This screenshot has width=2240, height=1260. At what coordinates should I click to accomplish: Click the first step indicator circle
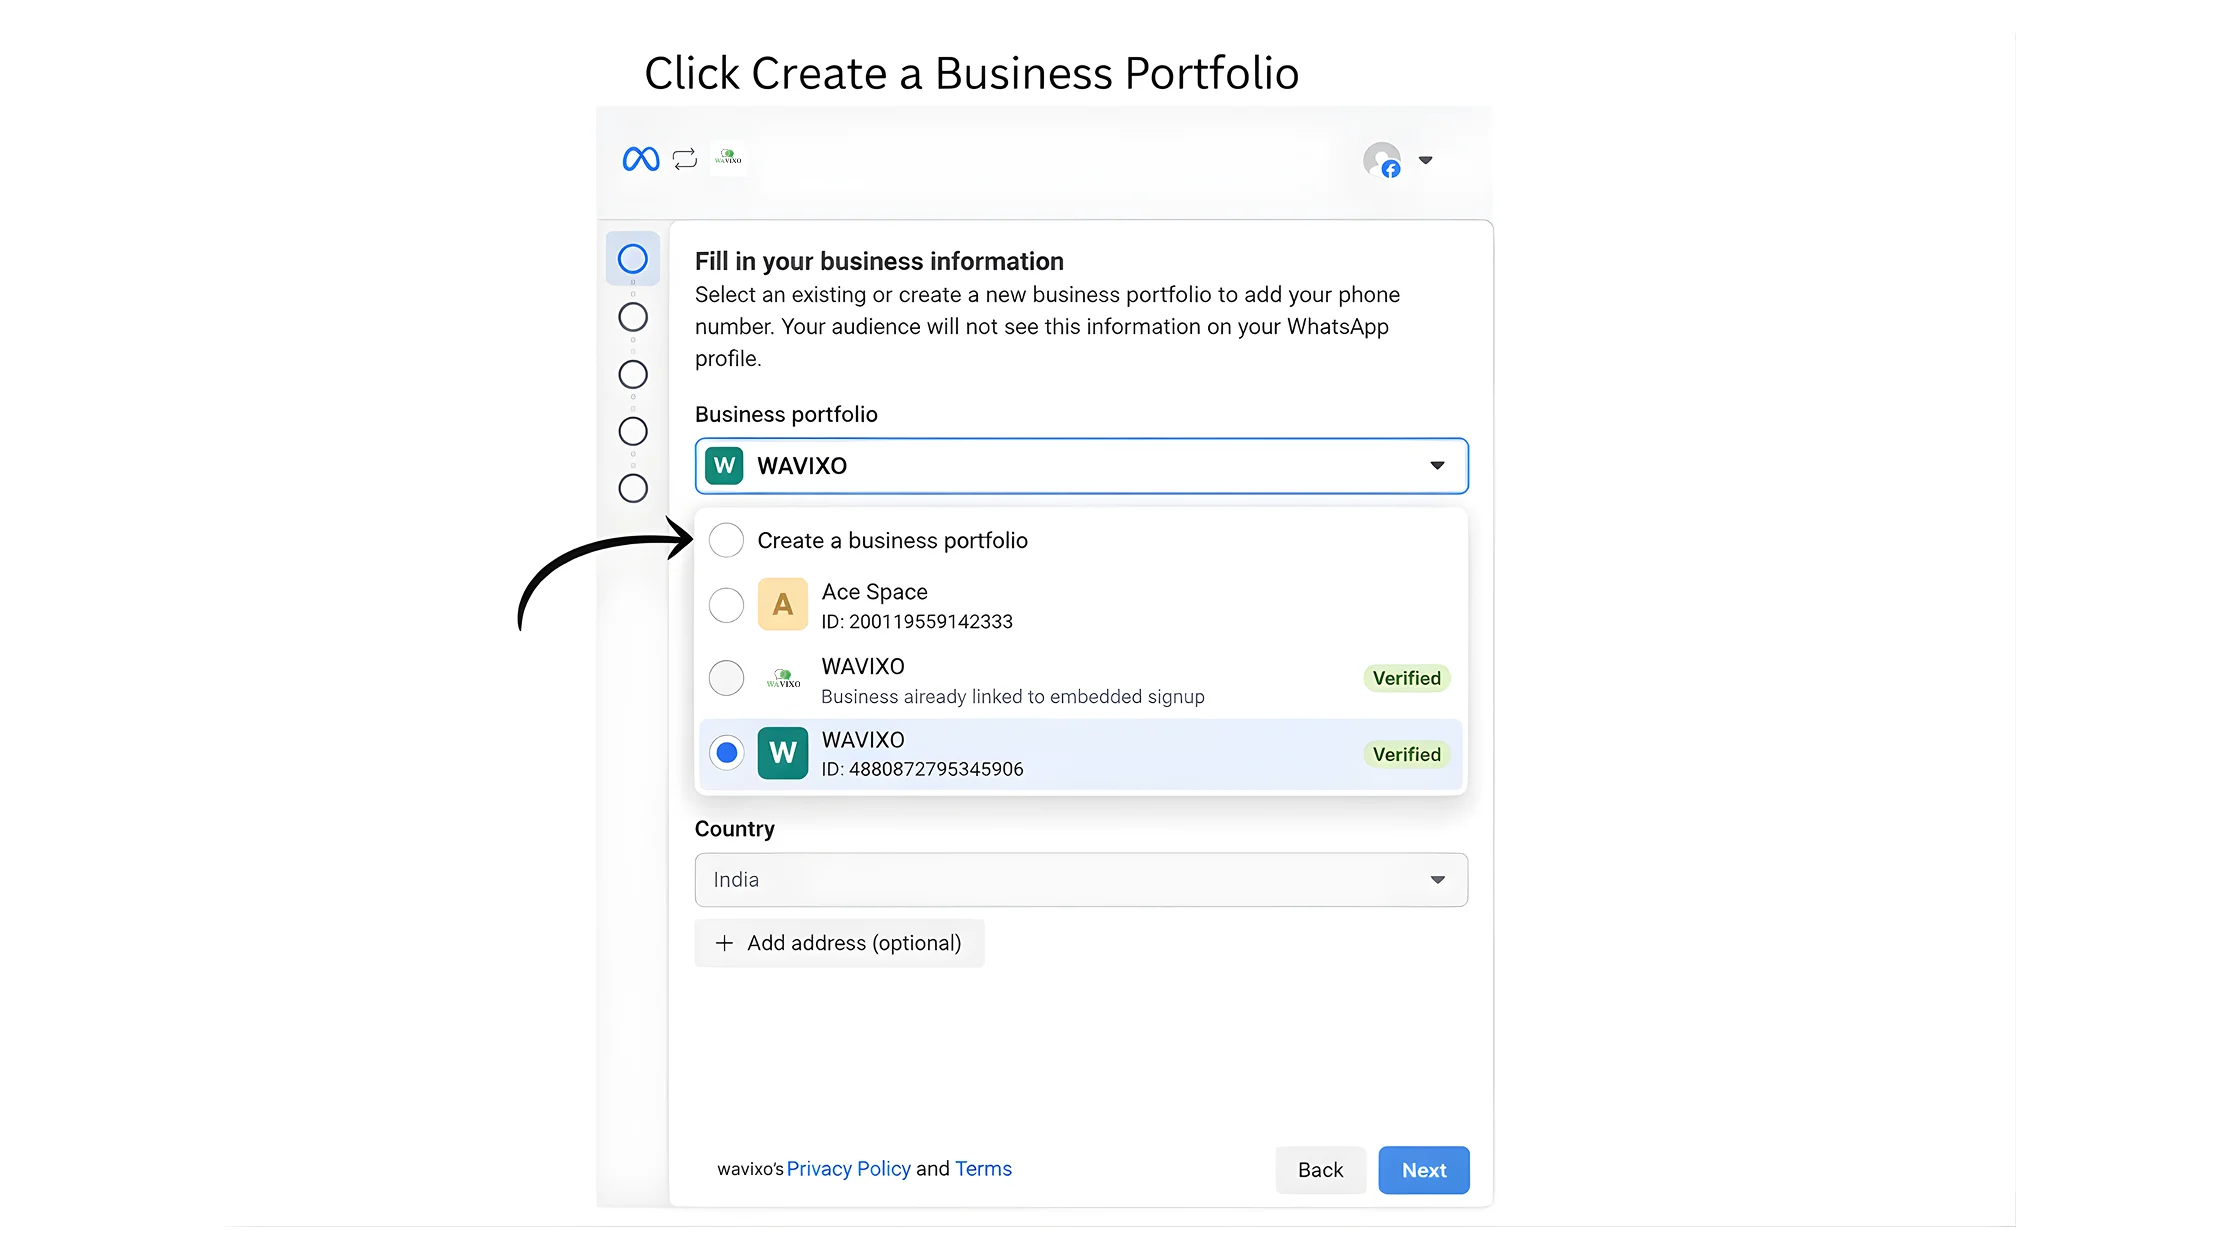tap(633, 258)
